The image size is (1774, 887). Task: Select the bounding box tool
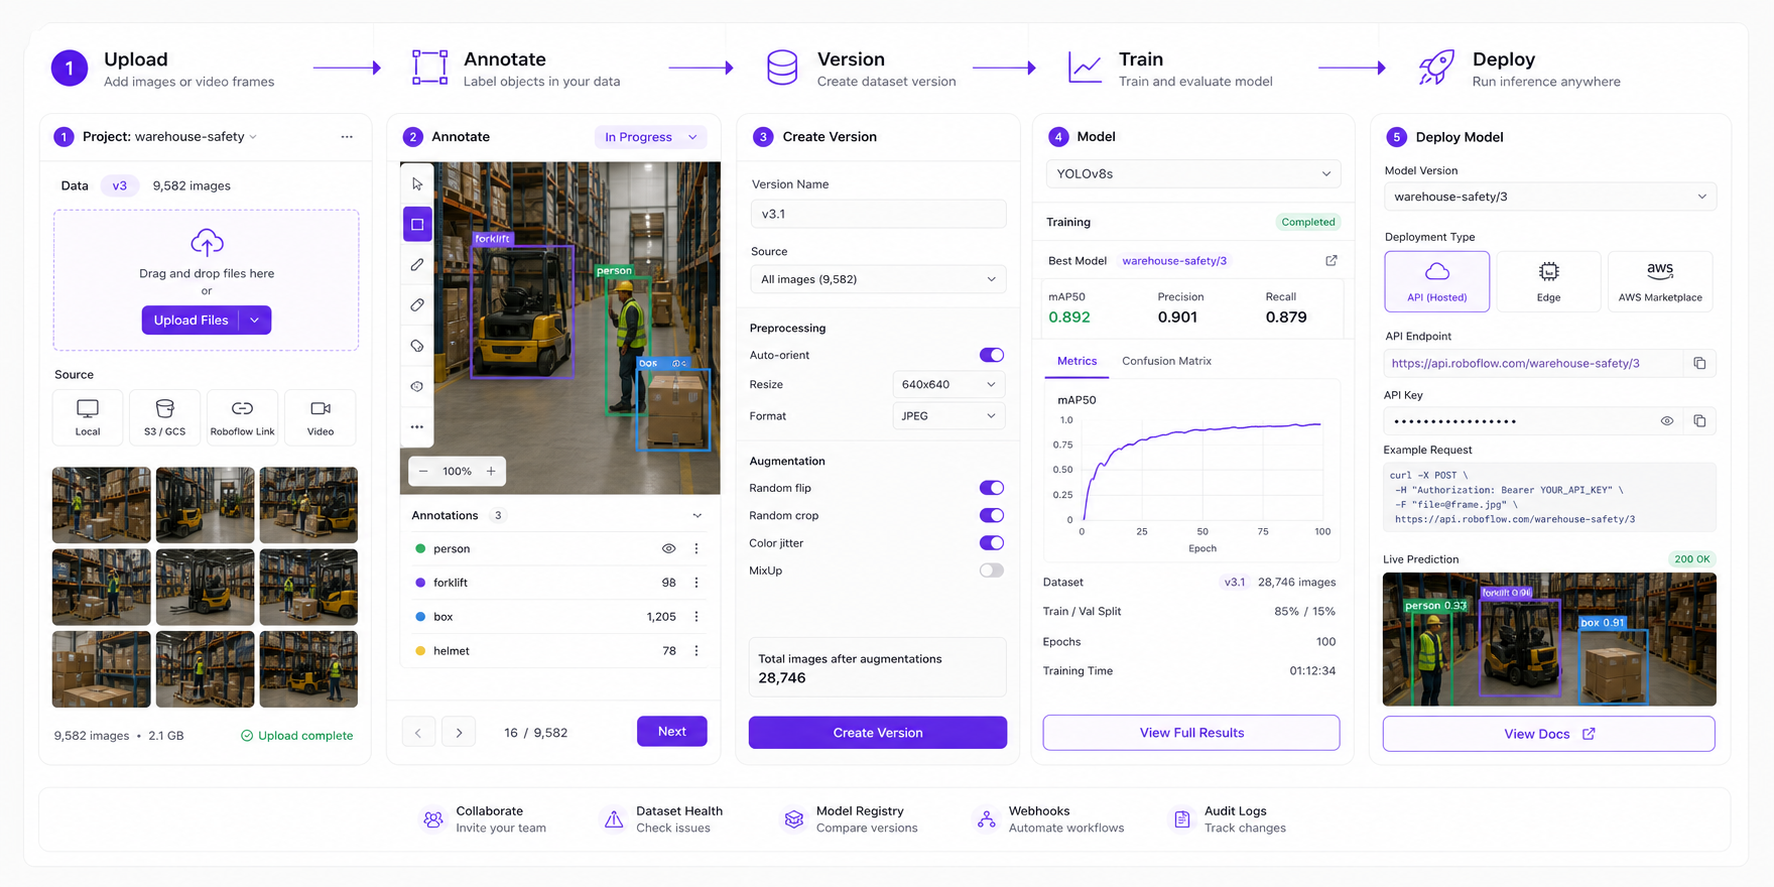click(x=417, y=224)
